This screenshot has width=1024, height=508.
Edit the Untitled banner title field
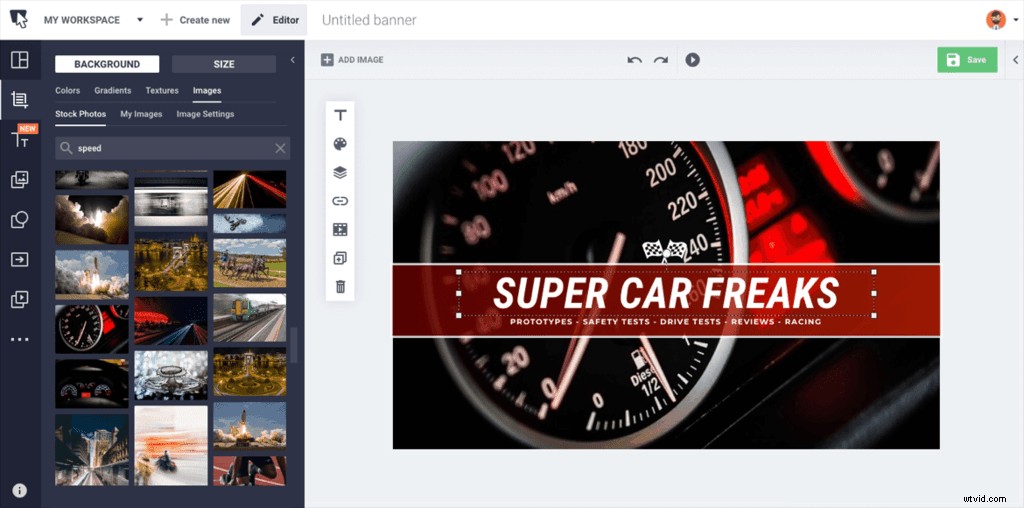369,20
